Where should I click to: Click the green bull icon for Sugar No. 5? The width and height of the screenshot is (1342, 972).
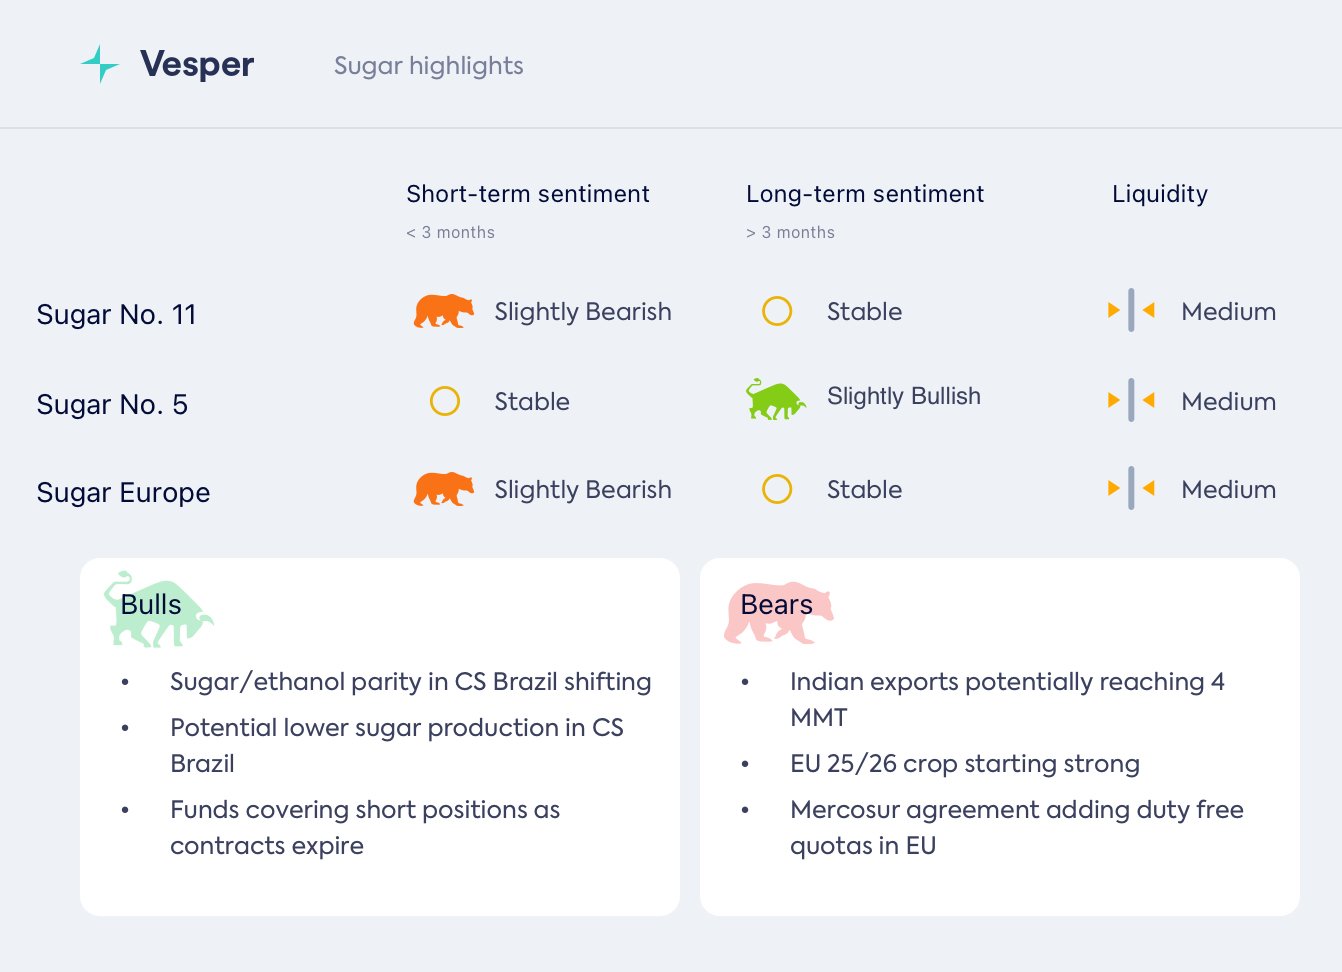(775, 400)
